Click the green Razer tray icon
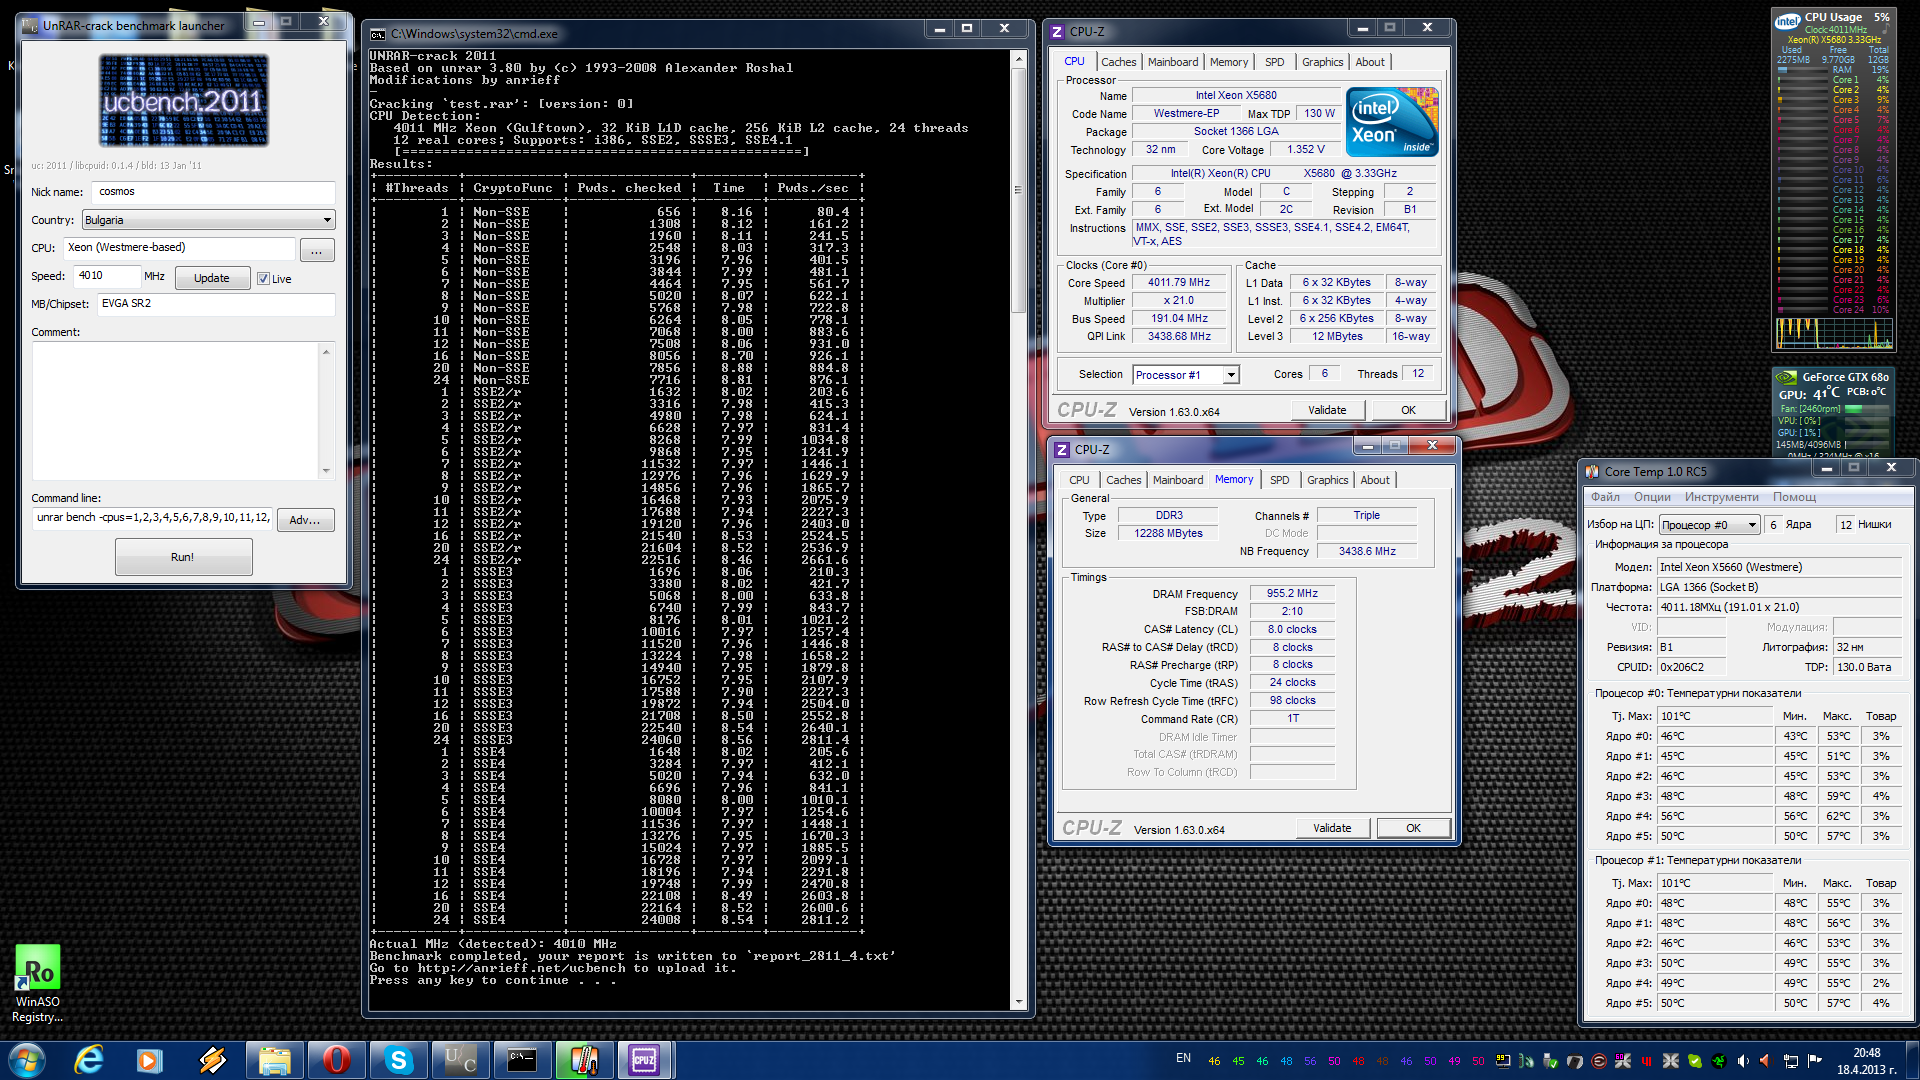 [1719, 1061]
